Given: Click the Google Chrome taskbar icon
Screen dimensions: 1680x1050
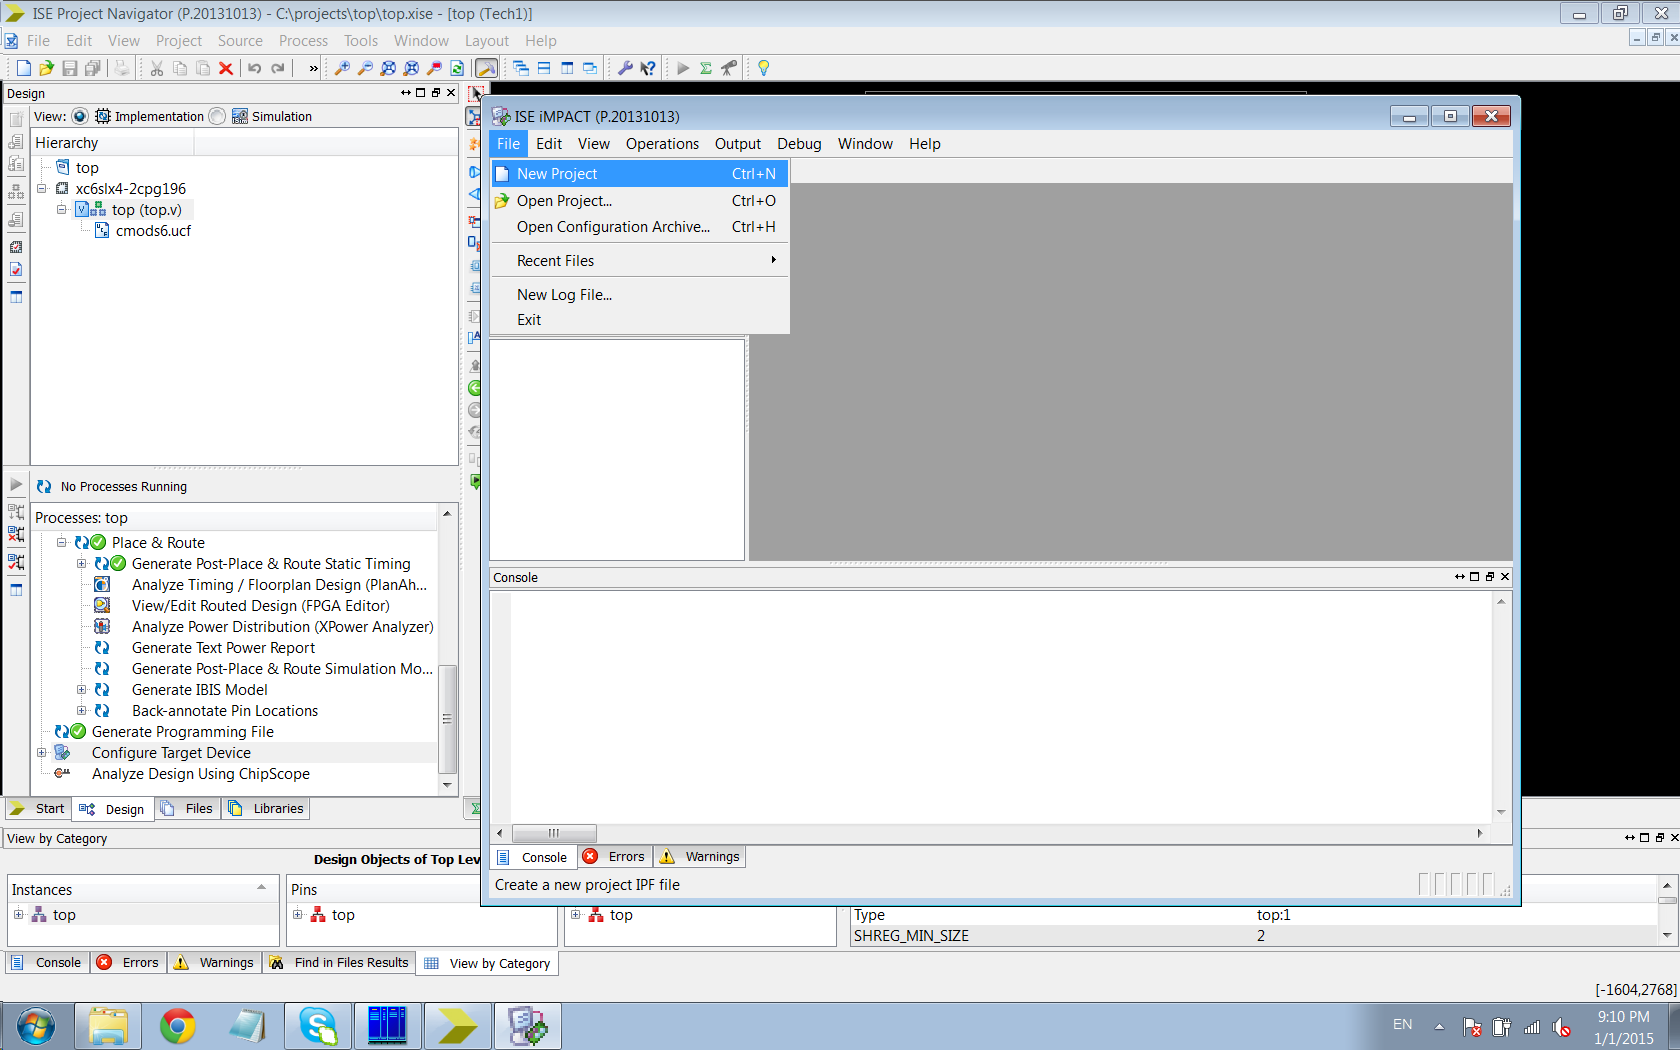Looking at the screenshot, I should pos(178,1026).
